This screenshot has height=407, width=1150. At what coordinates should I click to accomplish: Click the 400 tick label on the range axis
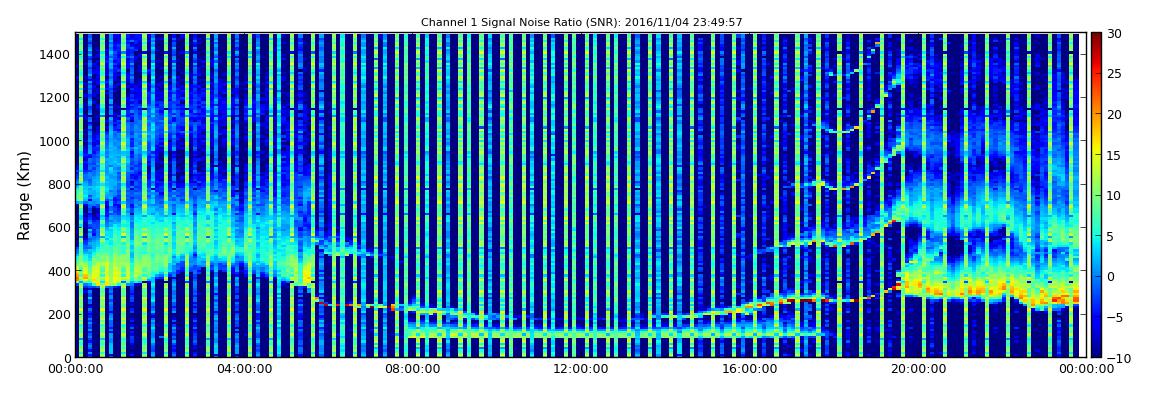coord(59,271)
